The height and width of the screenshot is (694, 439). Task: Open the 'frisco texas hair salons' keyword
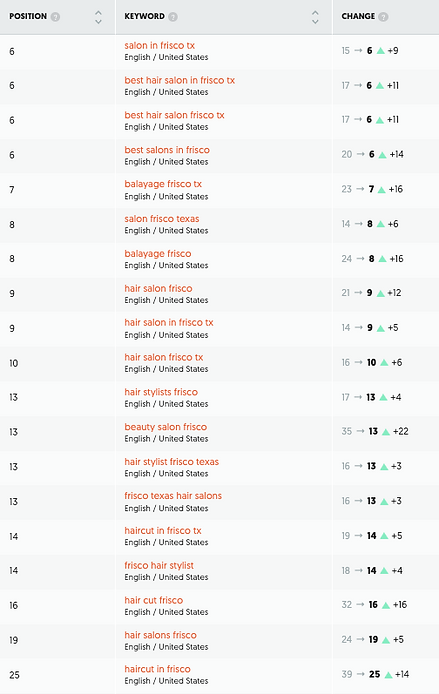(x=173, y=496)
